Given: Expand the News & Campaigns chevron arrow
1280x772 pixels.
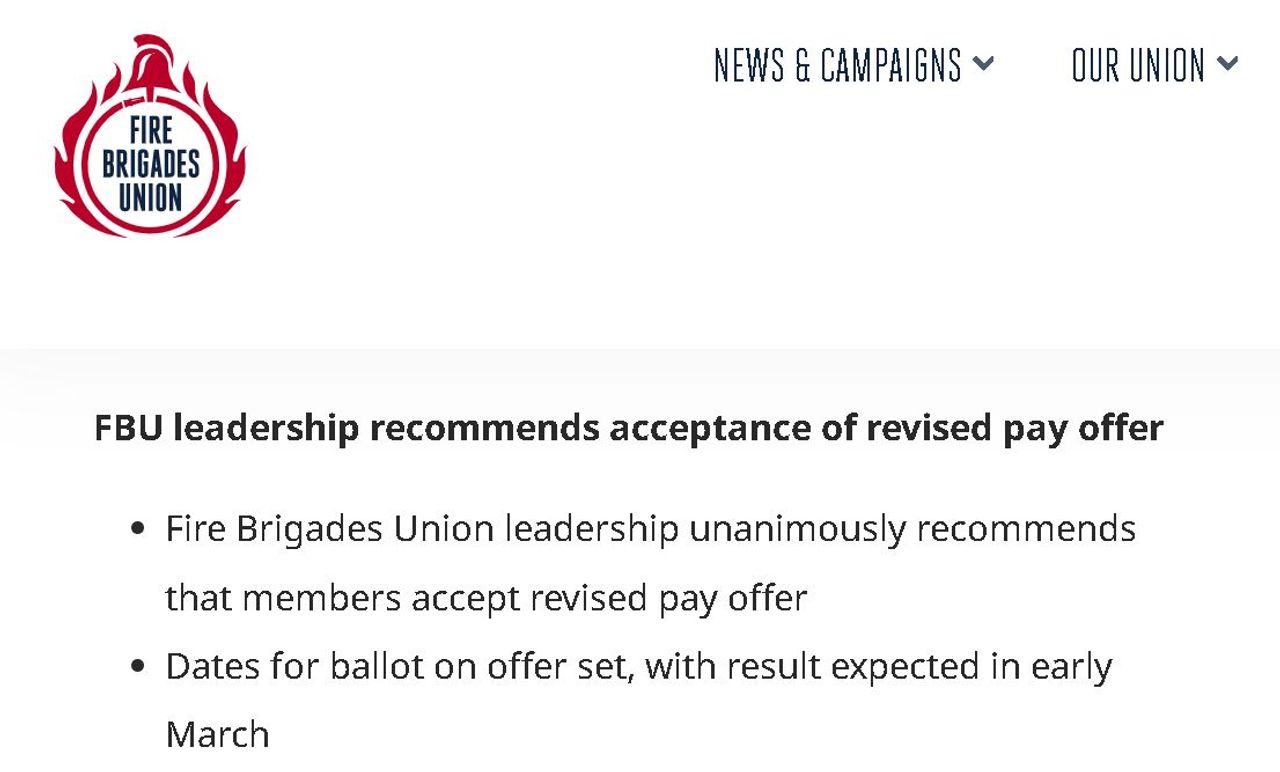Looking at the screenshot, I should [984, 65].
